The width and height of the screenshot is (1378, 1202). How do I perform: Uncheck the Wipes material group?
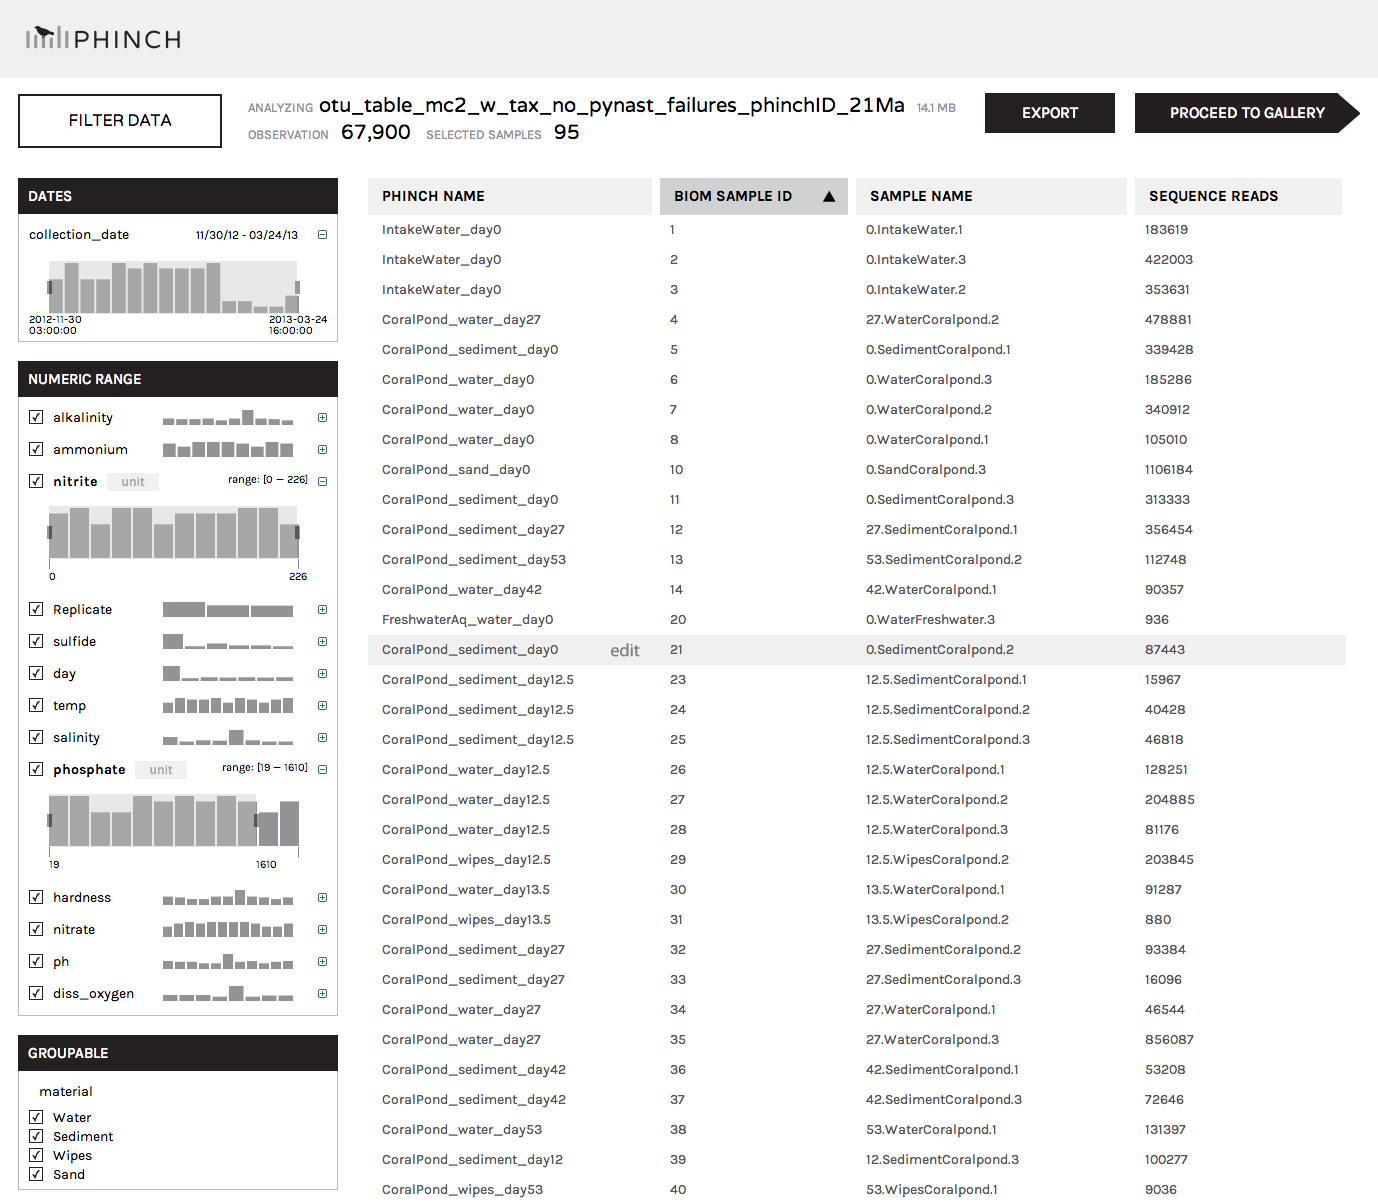click(36, 1155)
